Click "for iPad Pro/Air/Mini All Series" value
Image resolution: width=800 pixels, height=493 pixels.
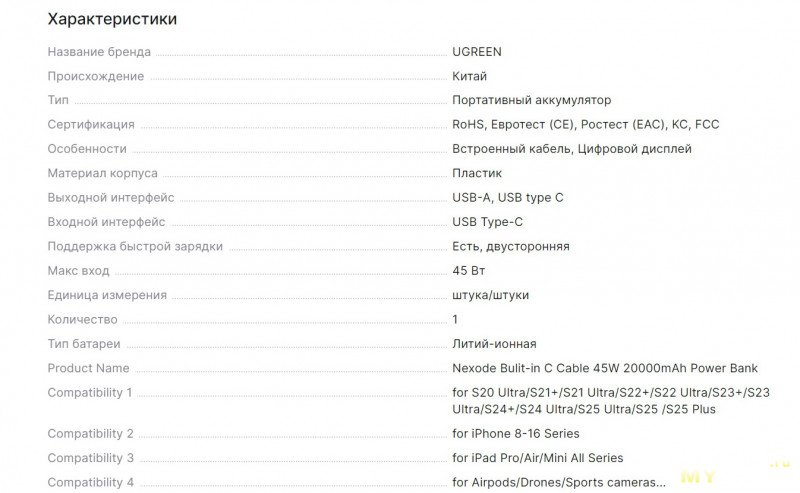[x=537, y=458]
